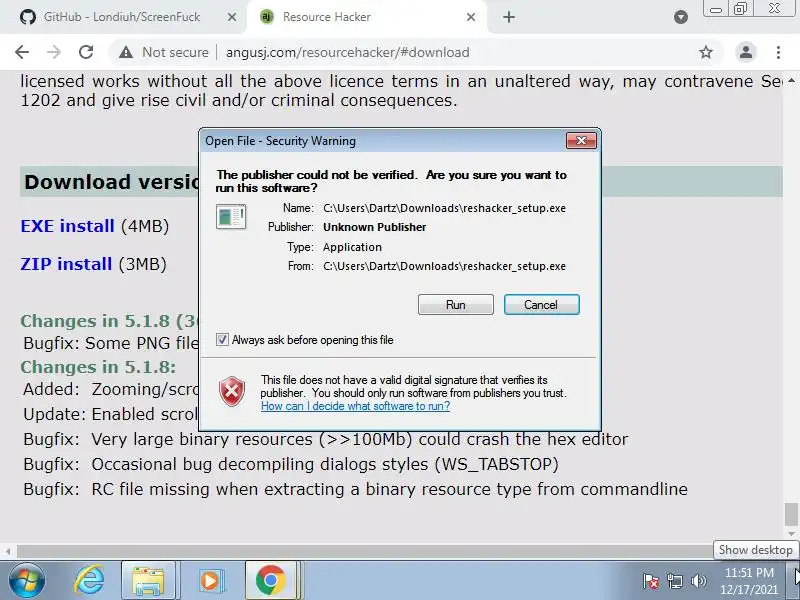Close the Resource Hacker tab
This screenshot has width=800, height=600.
click(471, 17)
